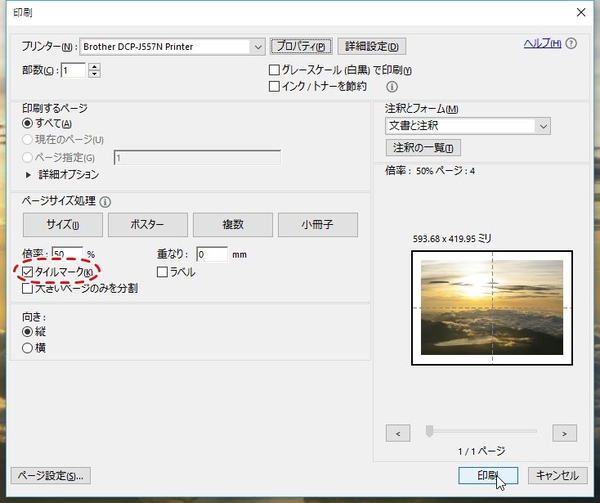The image size is (600, 503).
Task: Go to next preview page with > button
Action: (564, 433)
